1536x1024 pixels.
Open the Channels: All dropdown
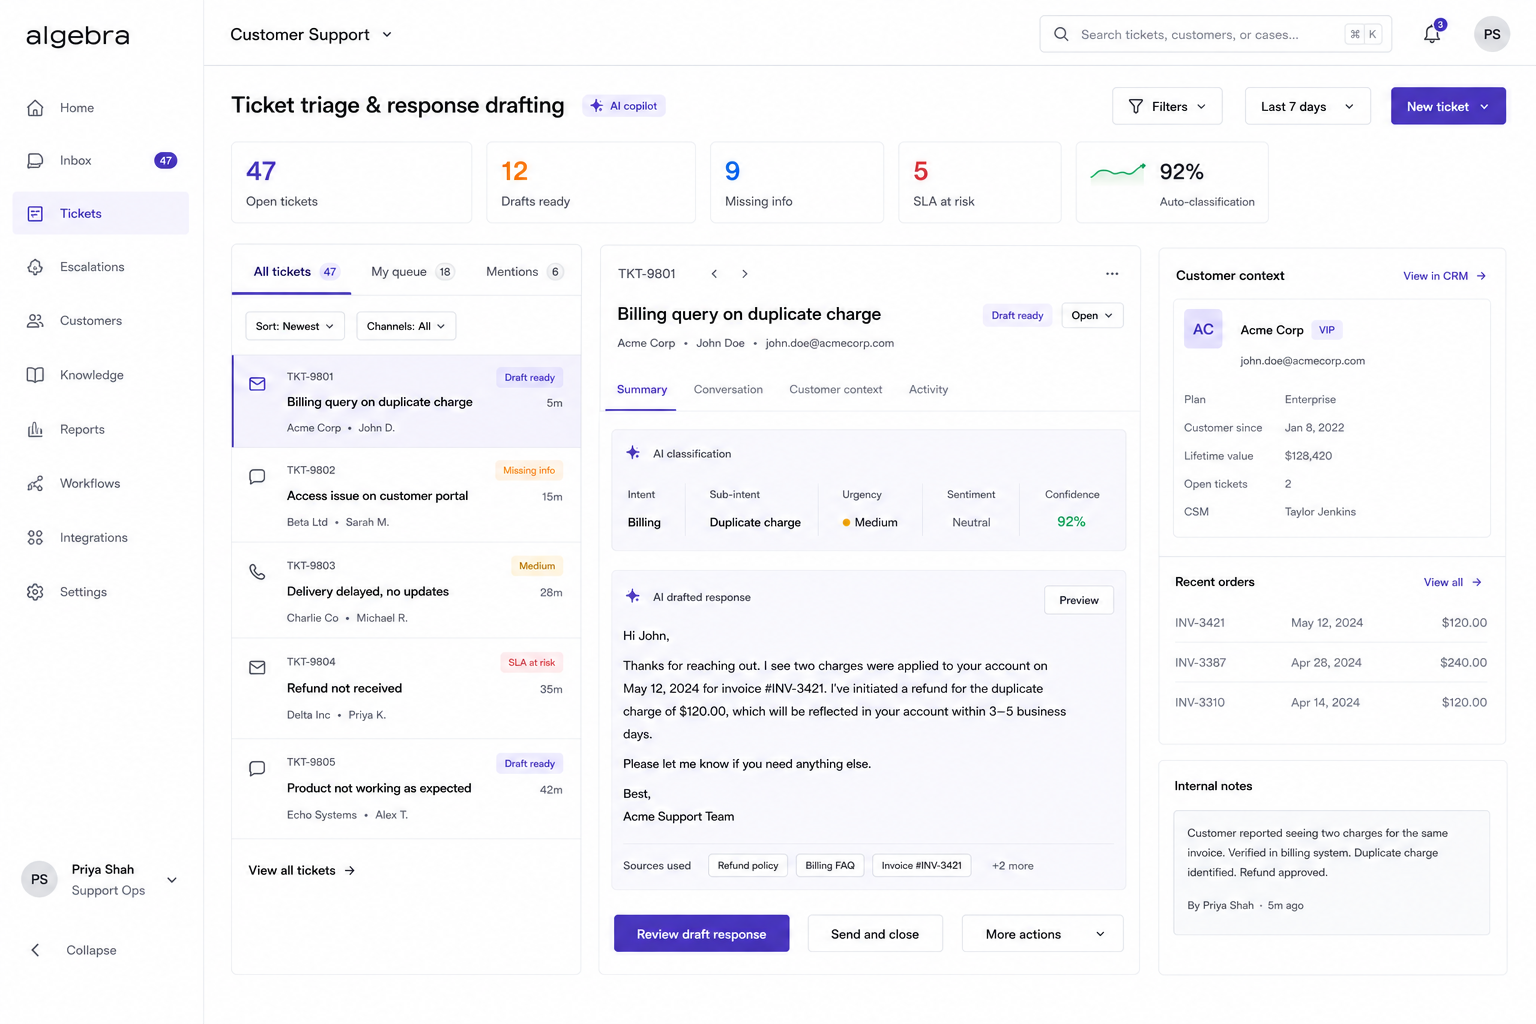point(406,326)
